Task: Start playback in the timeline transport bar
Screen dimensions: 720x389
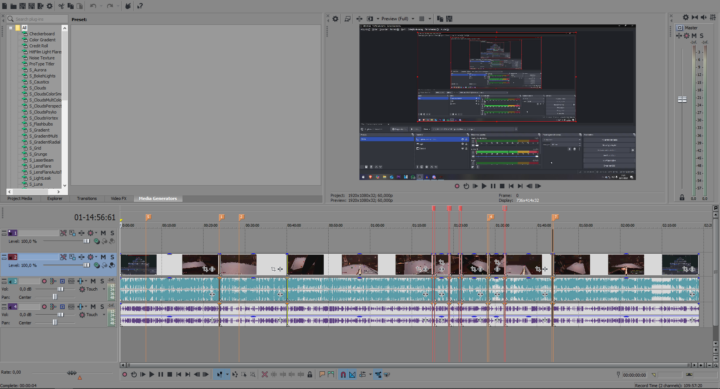Action: pos(152,375)
